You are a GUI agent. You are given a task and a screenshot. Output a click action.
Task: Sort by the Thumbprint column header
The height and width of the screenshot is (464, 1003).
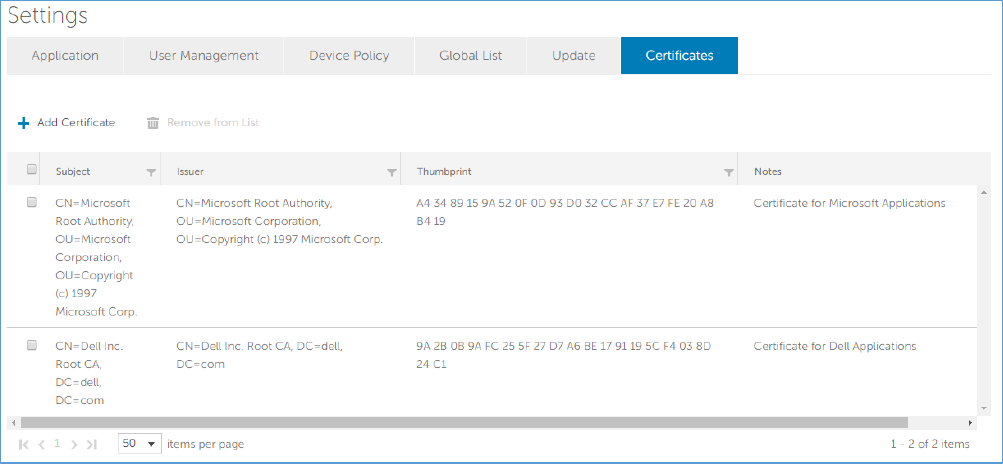(x=444, y=172)
